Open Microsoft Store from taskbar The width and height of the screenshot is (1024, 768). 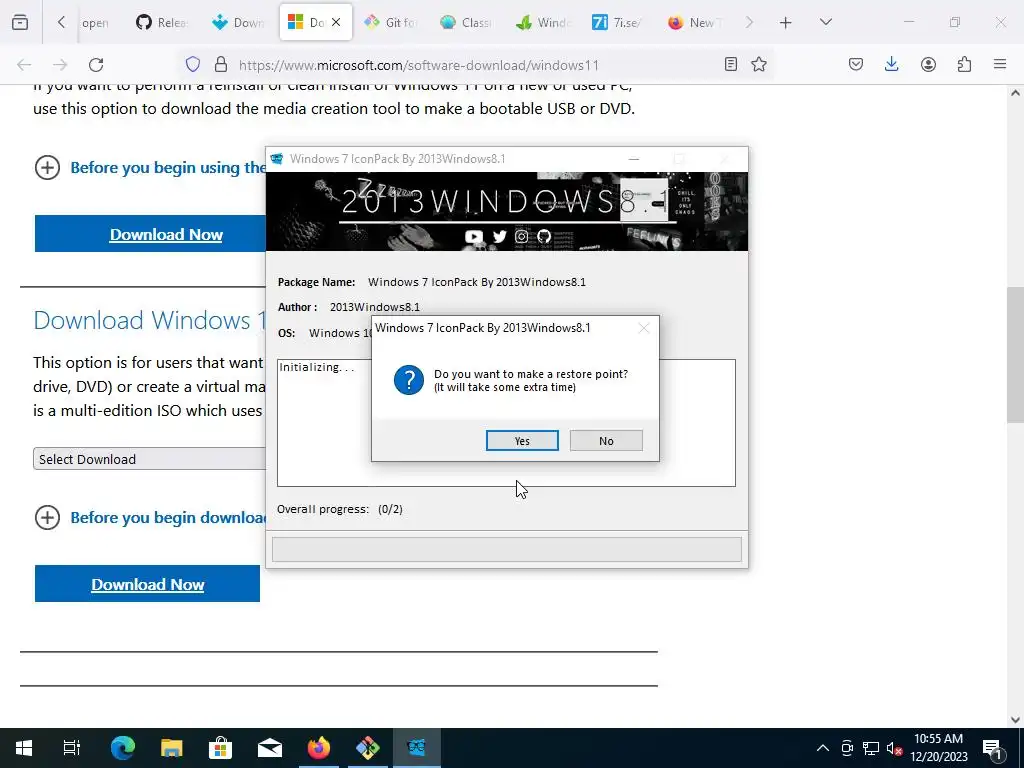click(220, 748)
